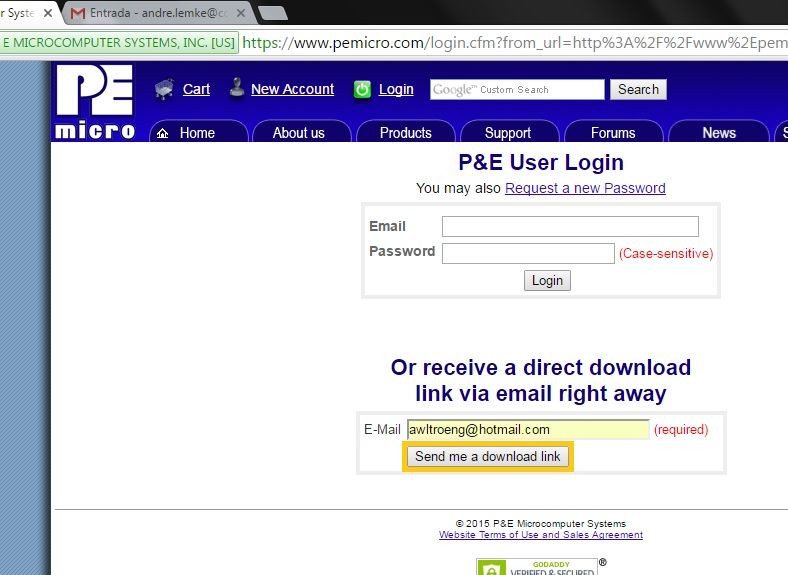The width and height of the screenshot is (788, 575).
Task: Go to the Home menu tab
Action: coord(199,133)
